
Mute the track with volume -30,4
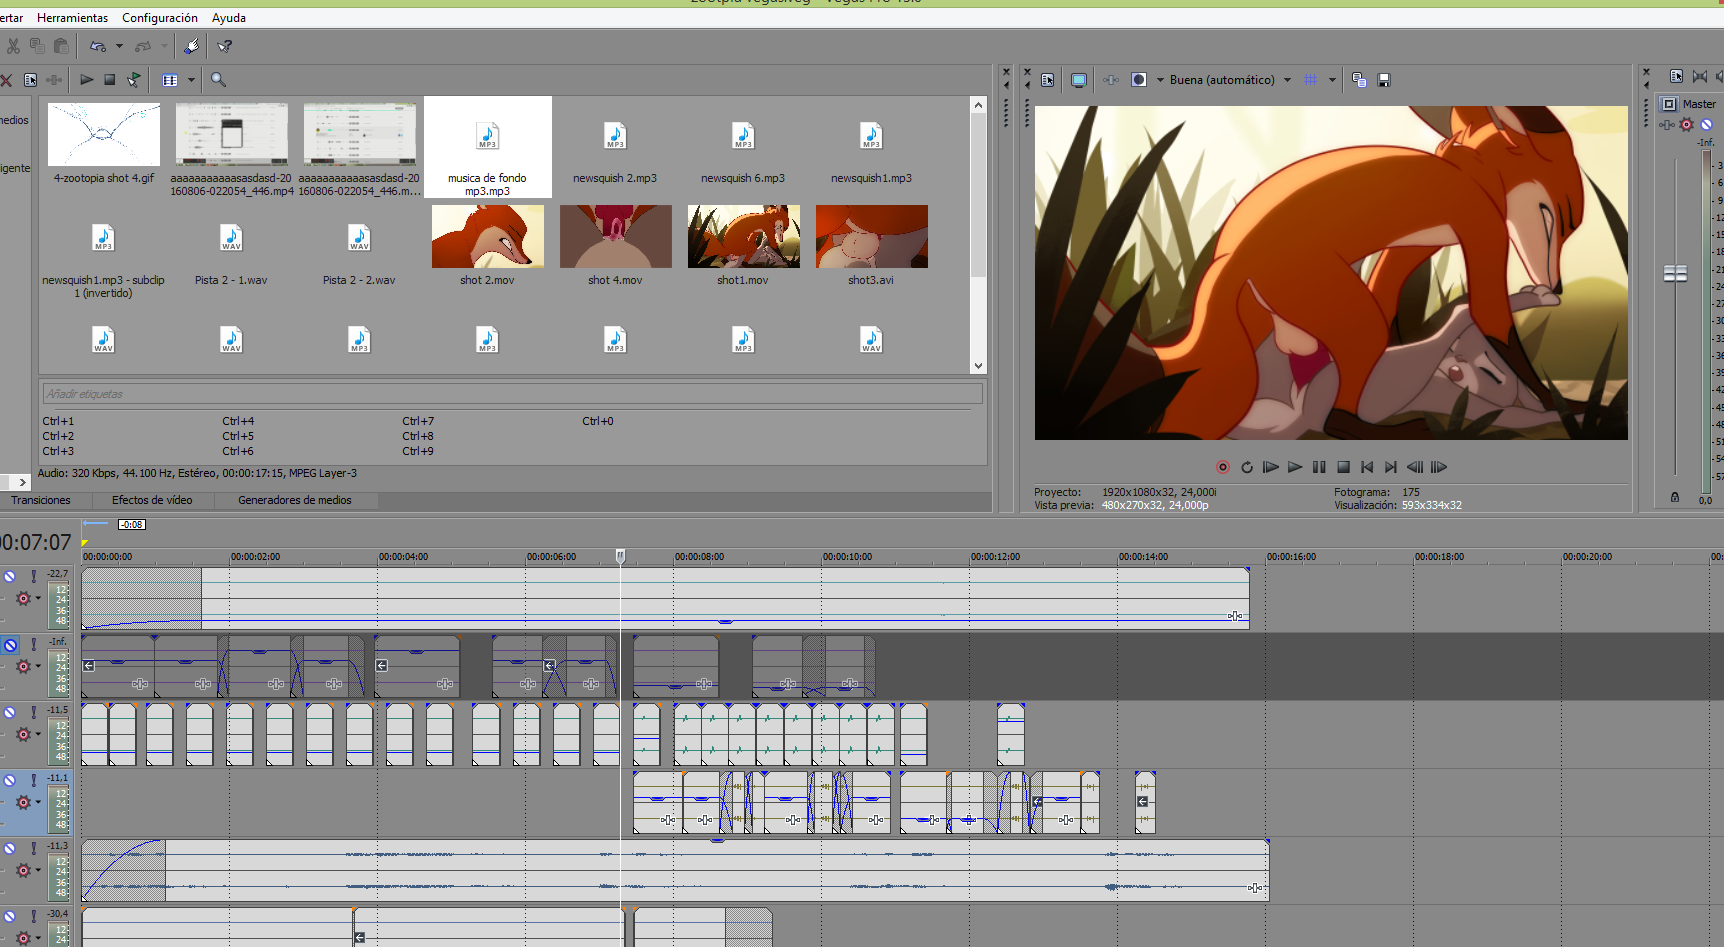10,916
